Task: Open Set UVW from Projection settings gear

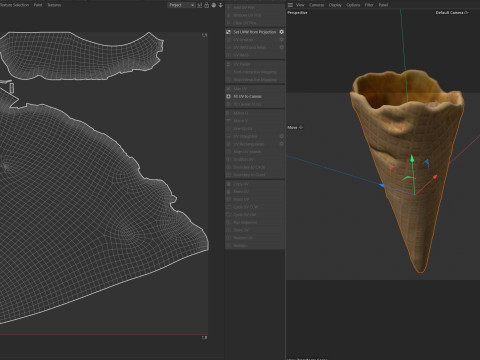Action: 282,32
